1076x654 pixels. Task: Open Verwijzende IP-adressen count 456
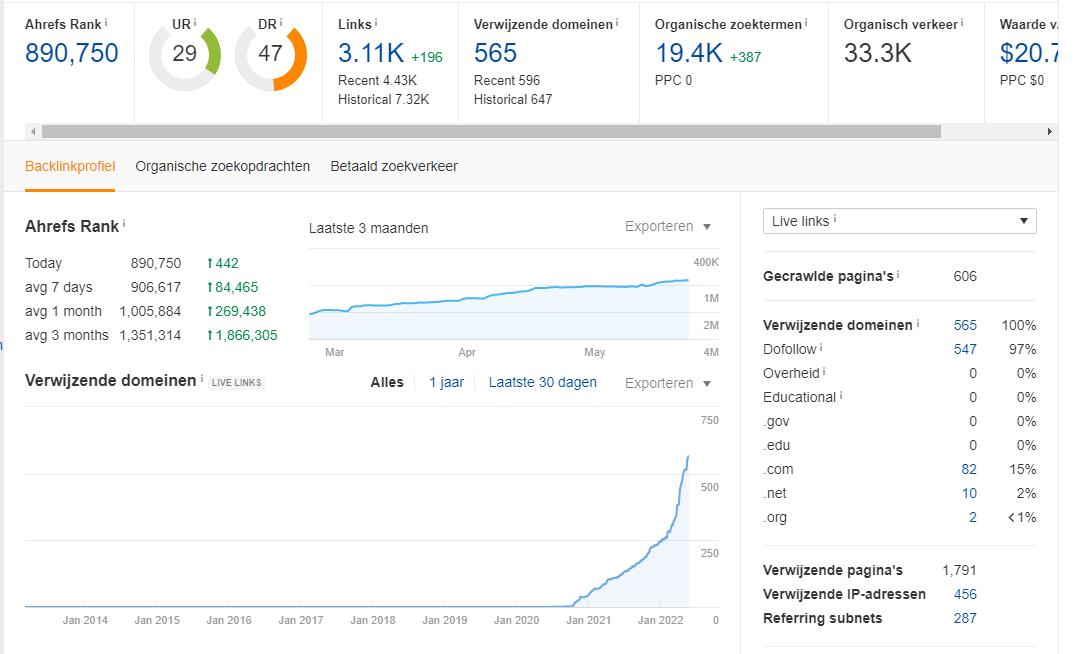coord(965,594)
